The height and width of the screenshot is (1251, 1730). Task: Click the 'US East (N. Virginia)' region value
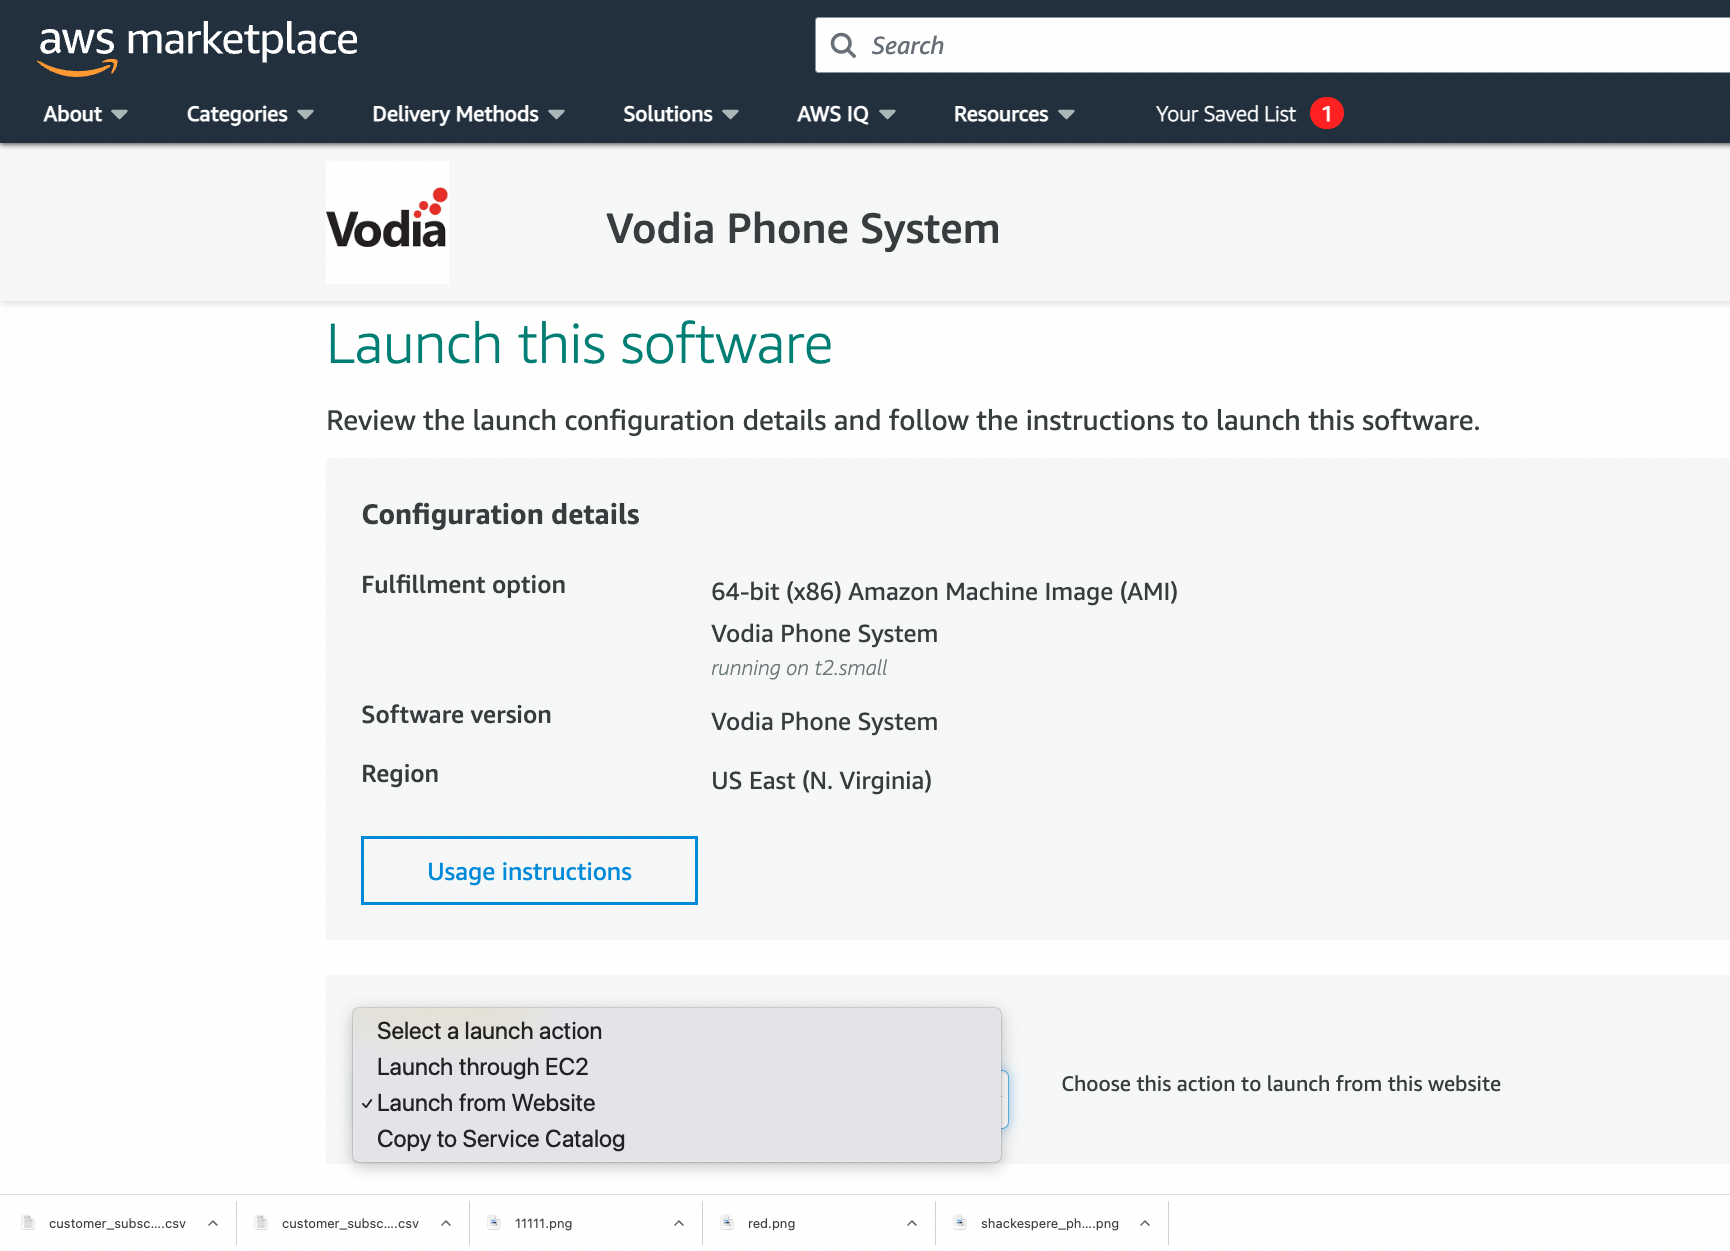(821, 781)
